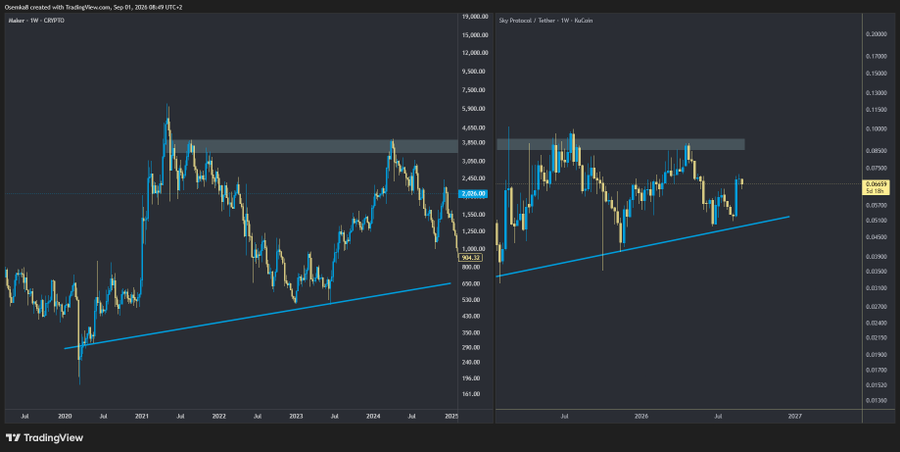Click the 0.13000 price axis label

coord(876,93)
